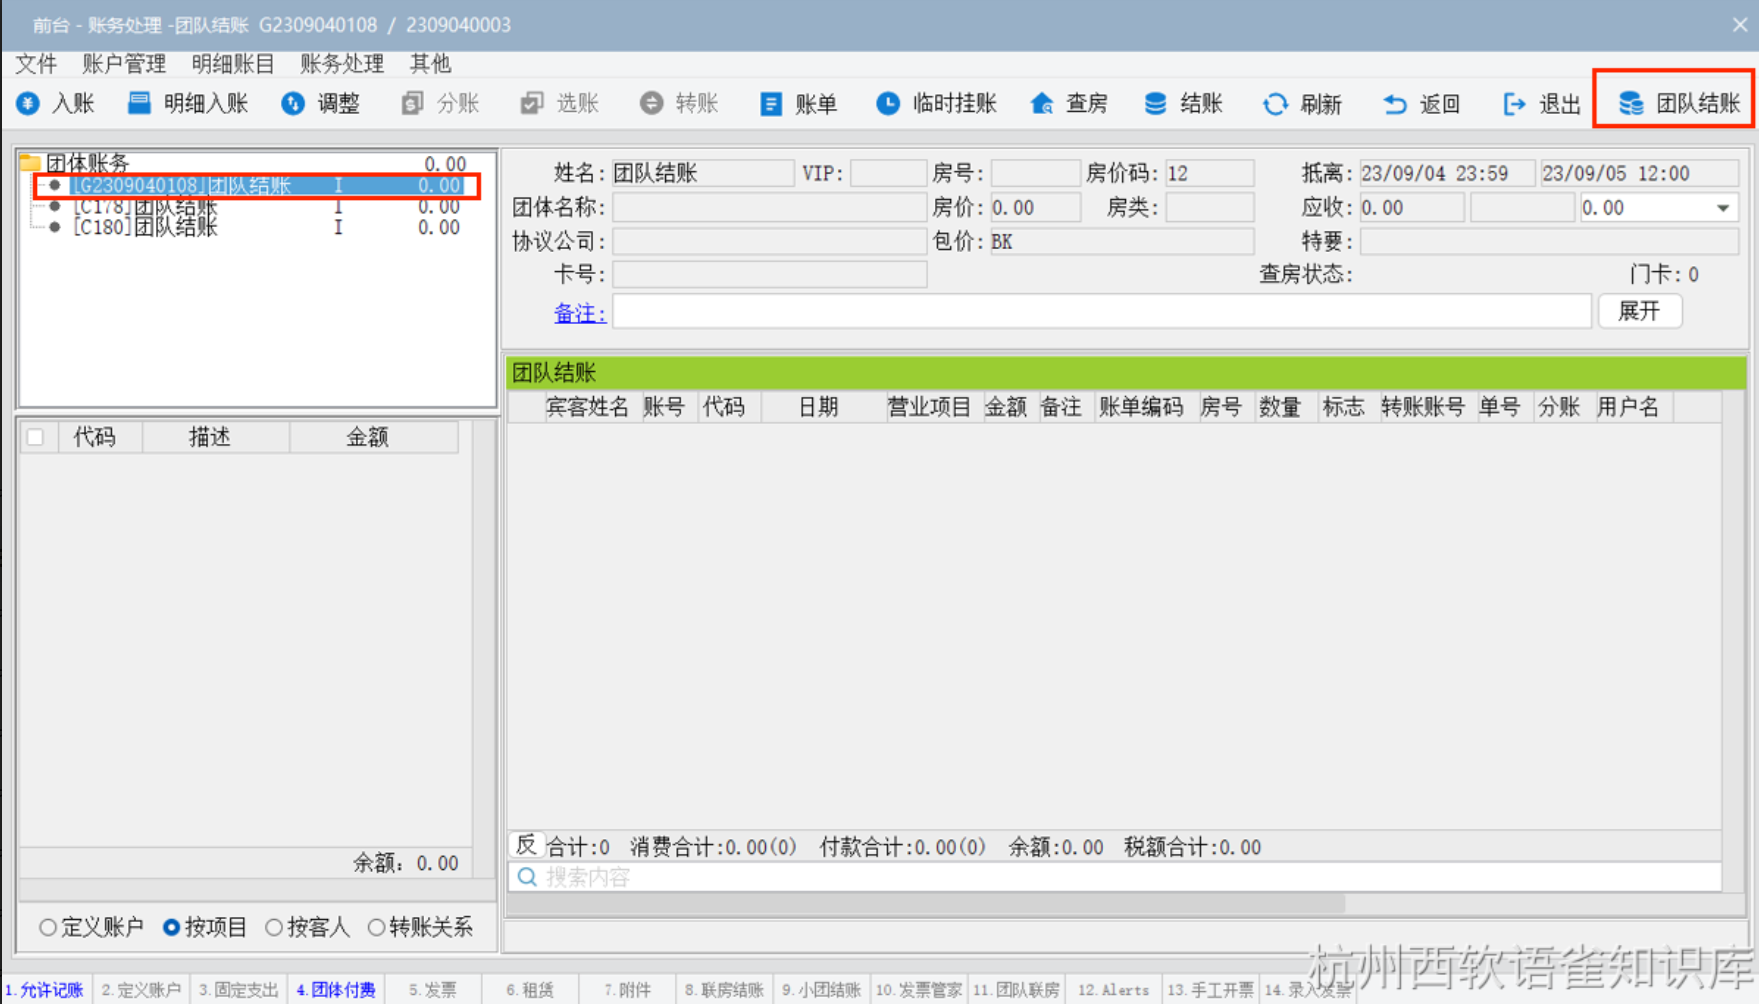This screenshot has width=1759, height=1004.
Task: Tick the checkbox in the 代码 header
Action: pos(36,437)
